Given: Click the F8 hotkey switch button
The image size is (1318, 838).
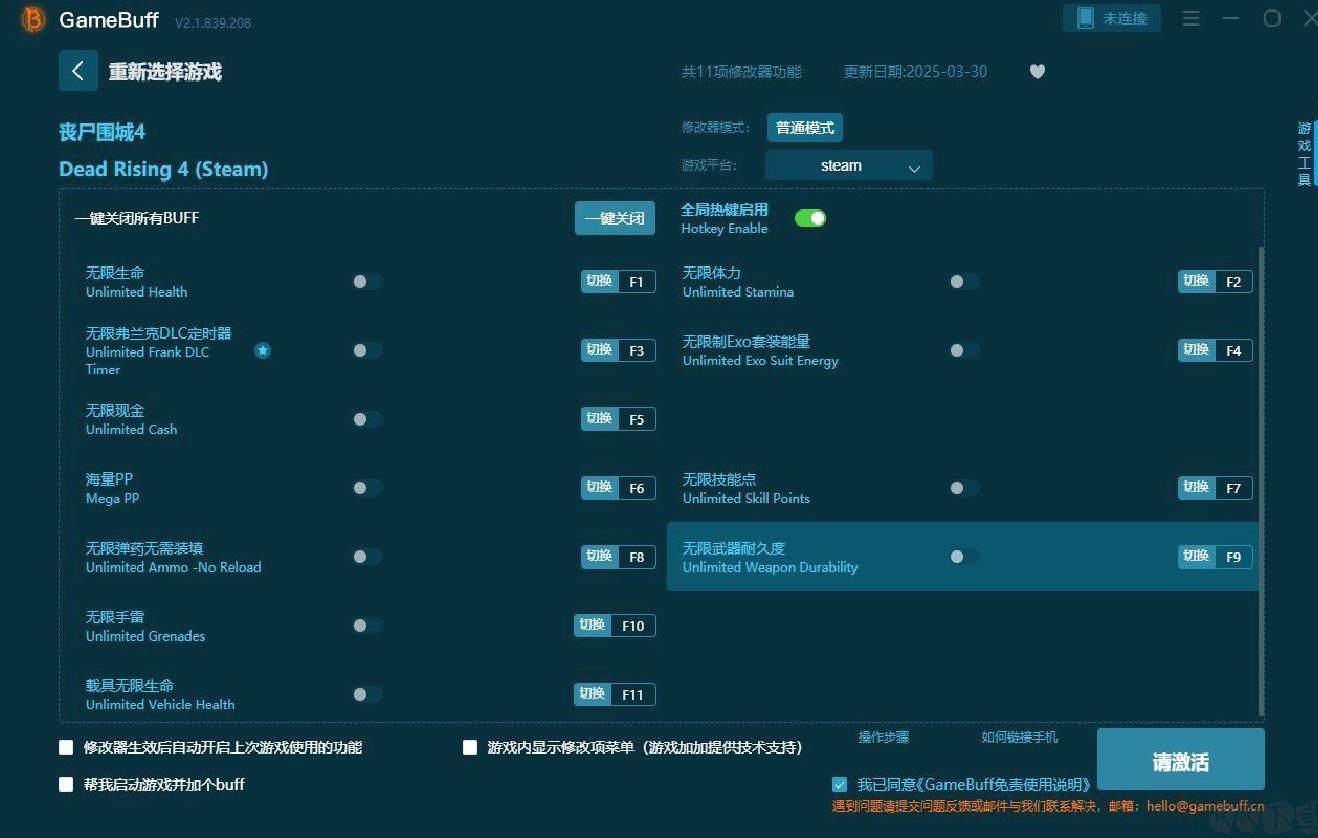Looking at the screenshot, I should click(618, 556).
